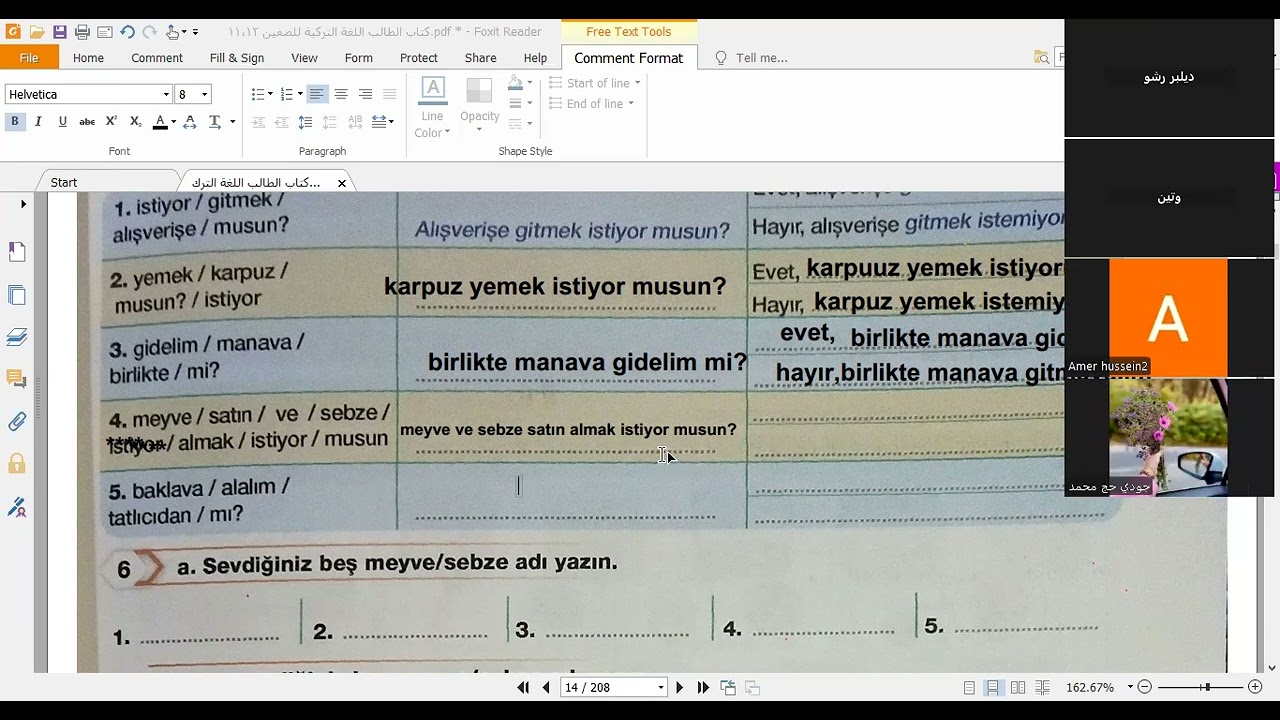Open the Security lock panel
The image size is (1280, 720).
17,464
